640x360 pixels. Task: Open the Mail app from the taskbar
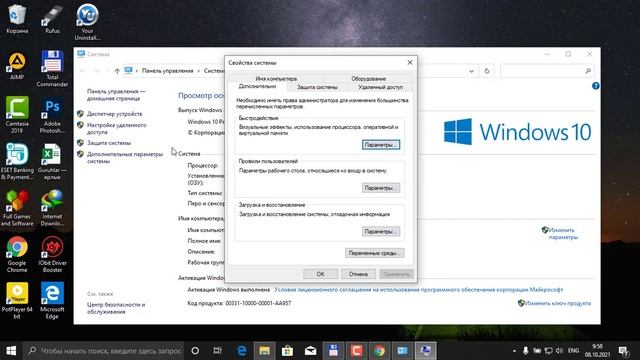(310, 351)
